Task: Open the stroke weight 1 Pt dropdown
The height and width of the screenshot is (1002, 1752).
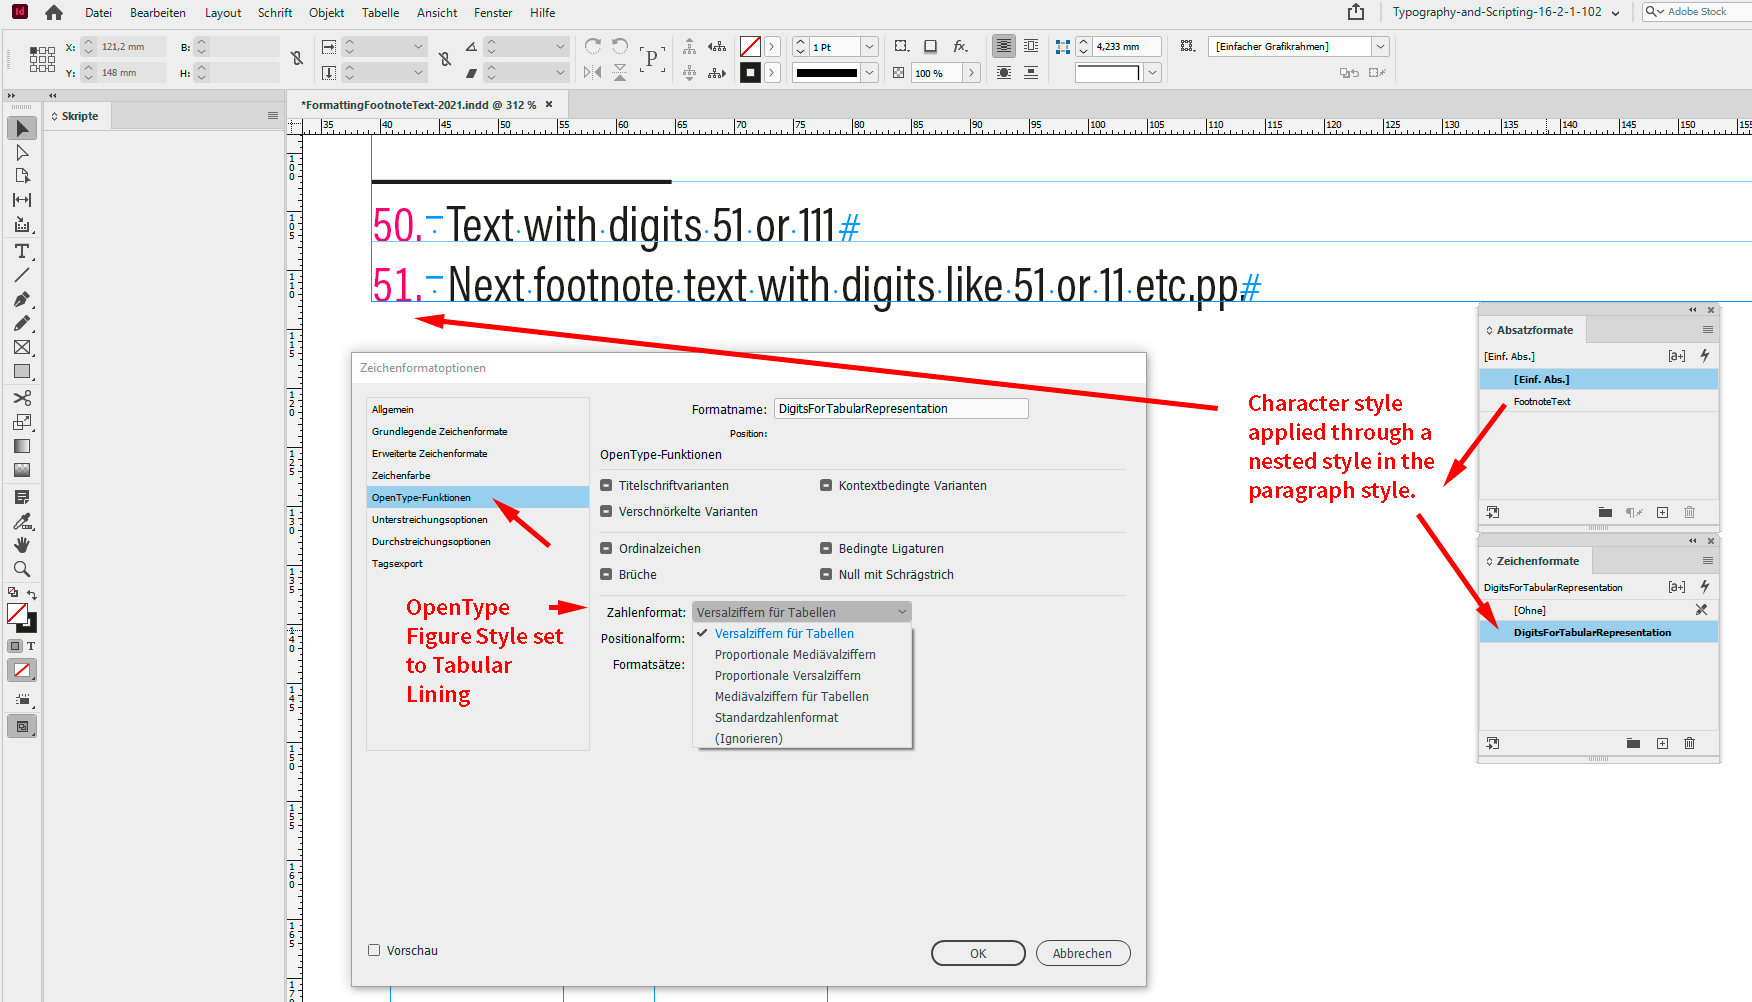Action: pyautogui.click(x=869, y=47)
